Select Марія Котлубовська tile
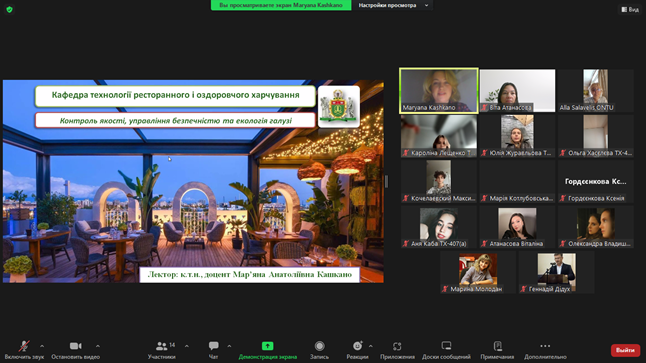Screen dimensions: 646x363 (x=517, y=181)
